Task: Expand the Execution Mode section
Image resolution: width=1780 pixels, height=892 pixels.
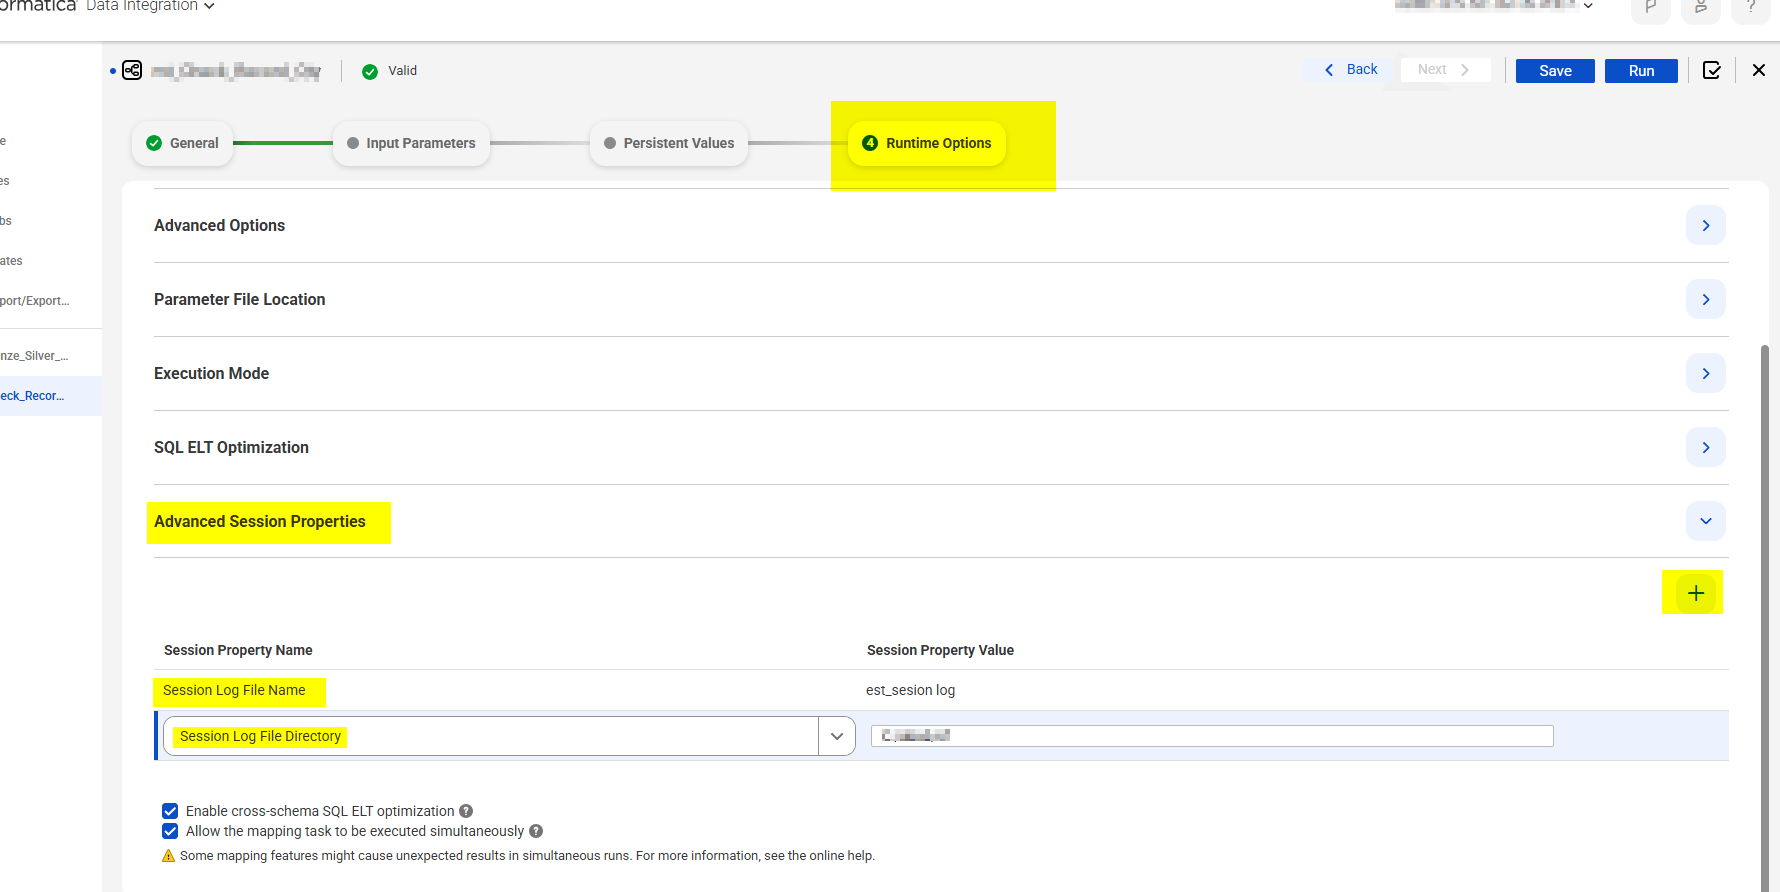Action: point(1706,373)
